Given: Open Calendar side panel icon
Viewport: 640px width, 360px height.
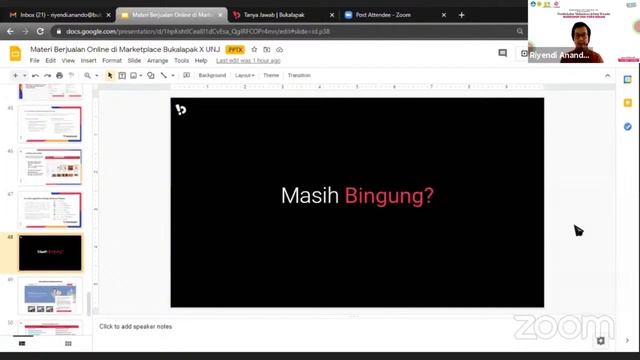Looking at the screenshot, I should [628, 80].
